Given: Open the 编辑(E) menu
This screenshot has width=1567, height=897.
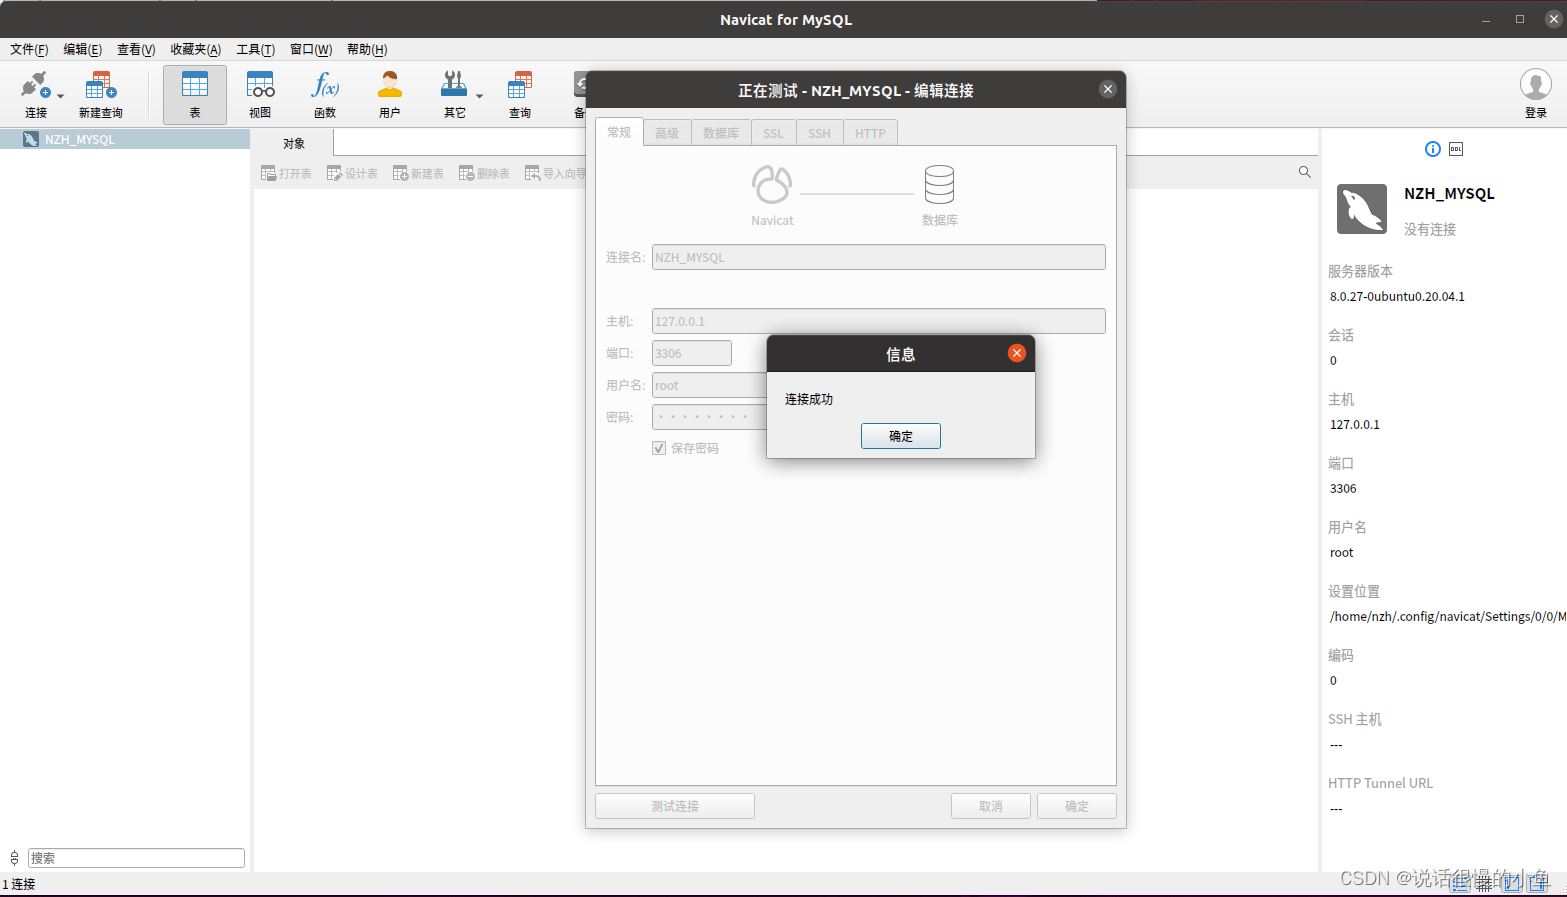Looking at the screenshot, I should (x=83, y=49).
